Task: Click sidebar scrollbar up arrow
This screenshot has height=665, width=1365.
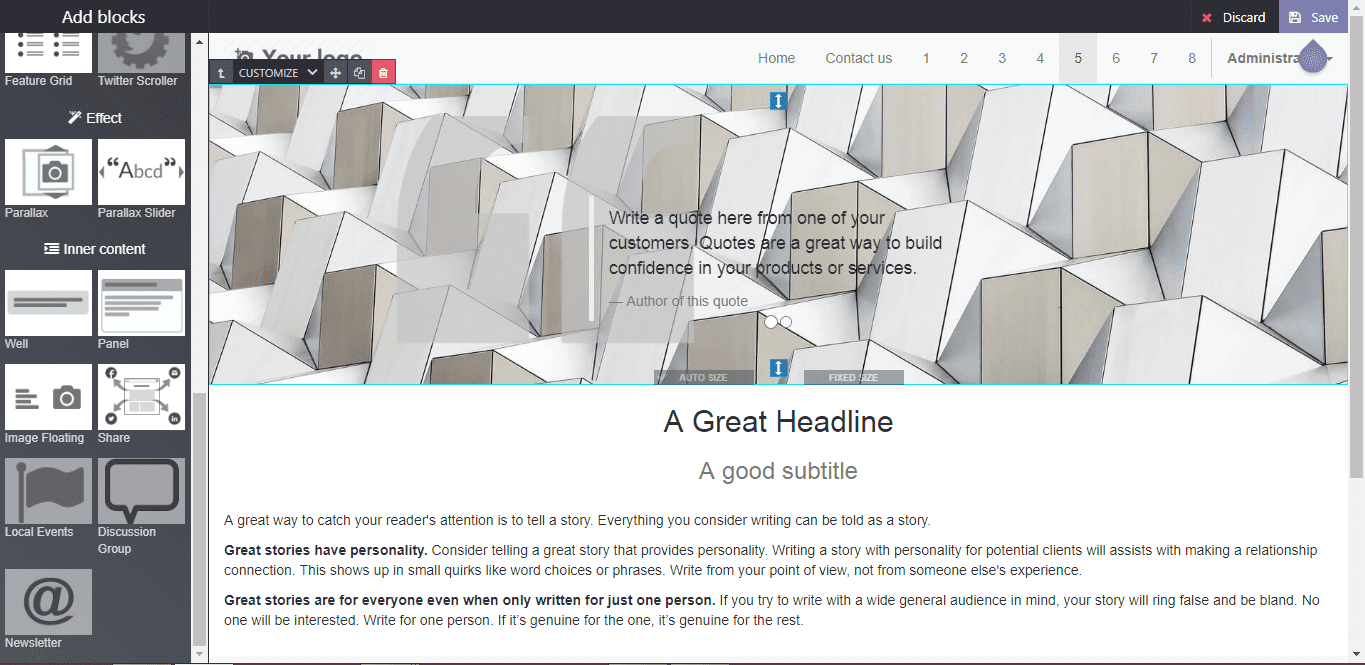Action: [199, 42]
